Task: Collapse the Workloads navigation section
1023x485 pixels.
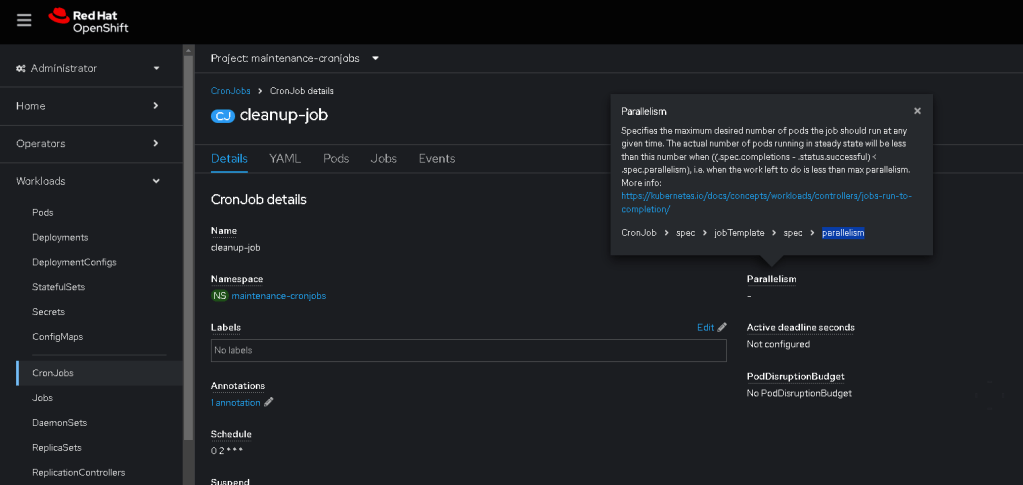Action: pos(89,181)
